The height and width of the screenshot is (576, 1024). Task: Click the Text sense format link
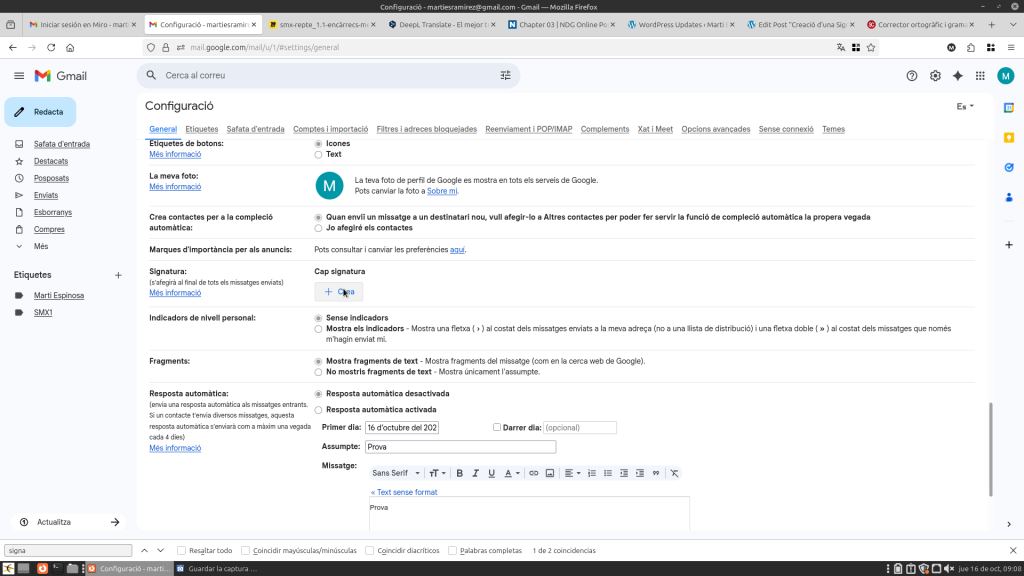404,492
